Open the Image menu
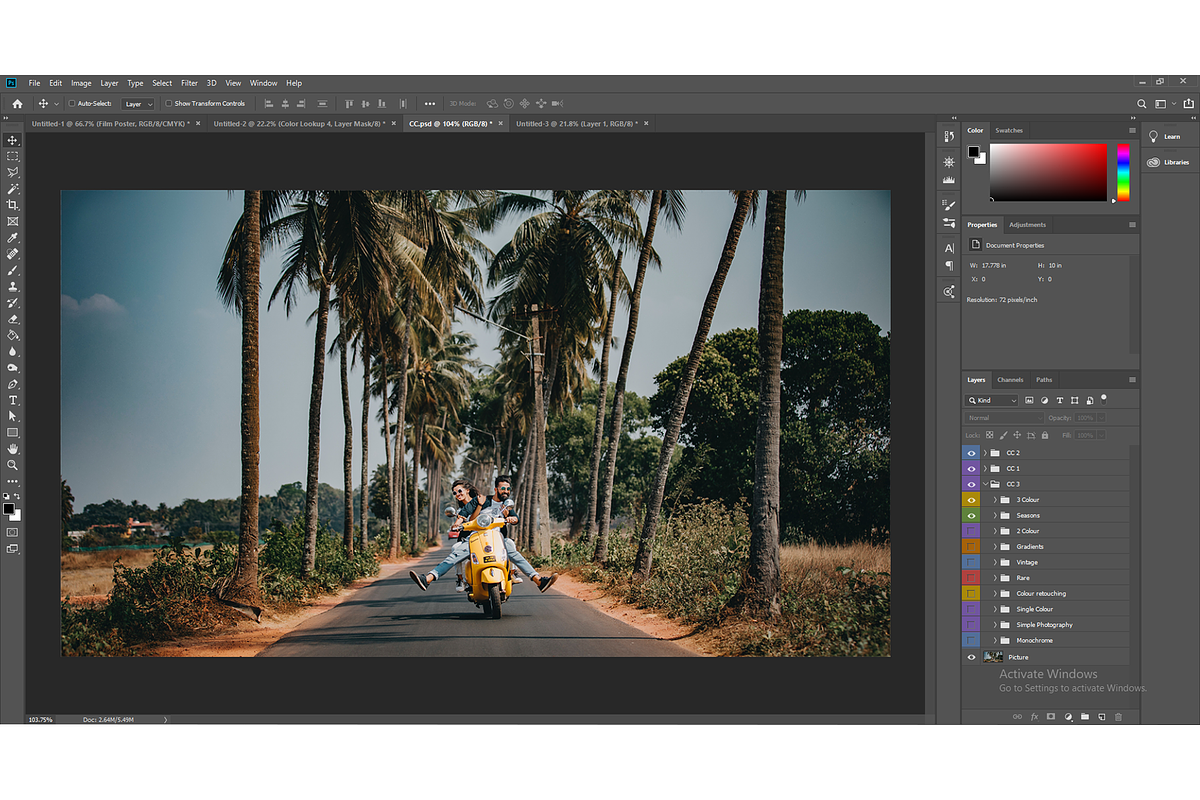 [81, 83]
